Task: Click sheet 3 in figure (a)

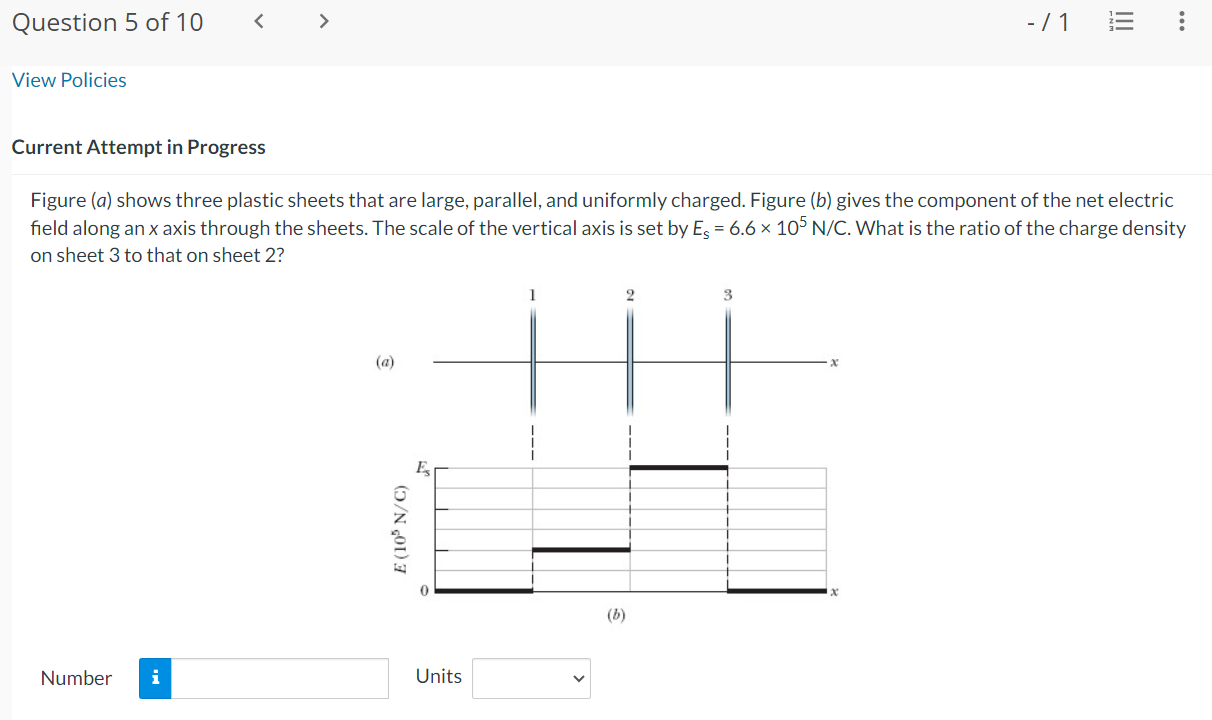Action: coord(727,362)
